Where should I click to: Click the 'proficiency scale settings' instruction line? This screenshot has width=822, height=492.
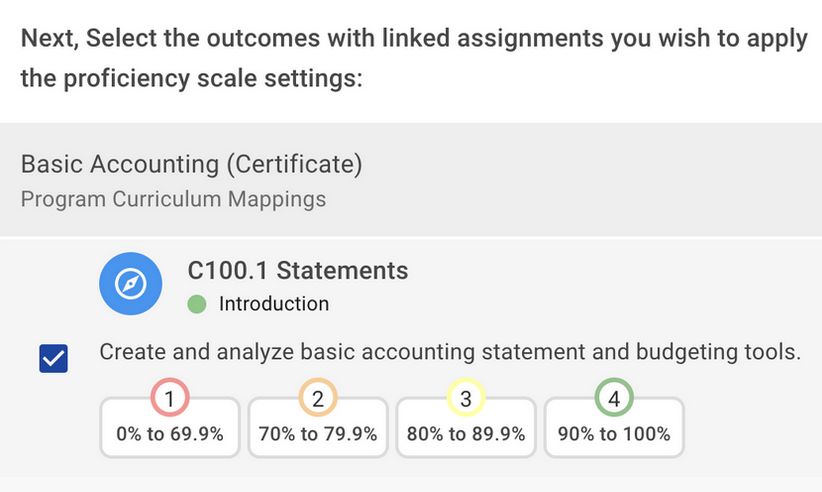190,78
